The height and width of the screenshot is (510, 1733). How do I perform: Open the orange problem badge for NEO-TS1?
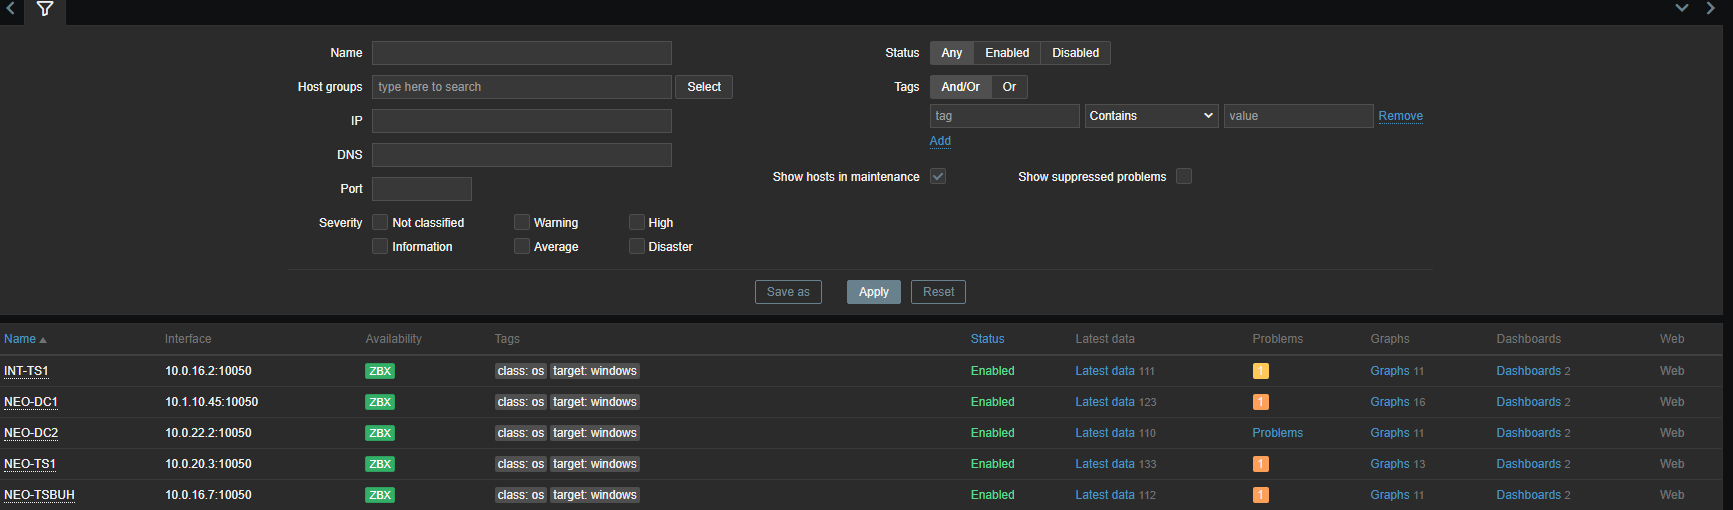[1260, 464]
